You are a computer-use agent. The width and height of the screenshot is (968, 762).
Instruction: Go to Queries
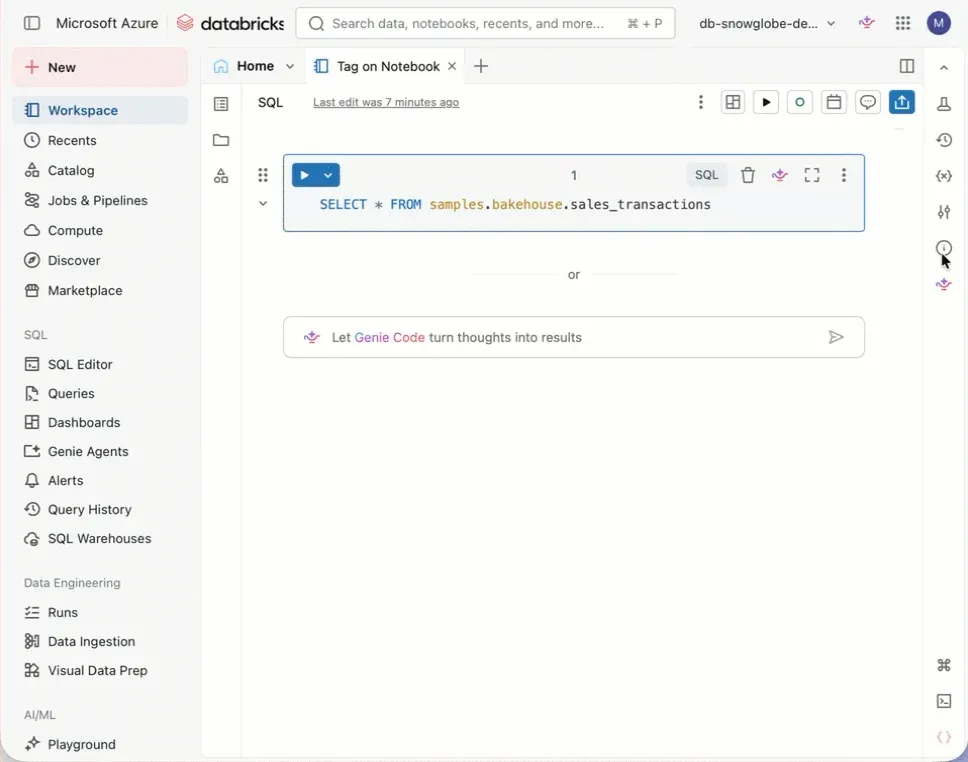click(x=100, y=393)
